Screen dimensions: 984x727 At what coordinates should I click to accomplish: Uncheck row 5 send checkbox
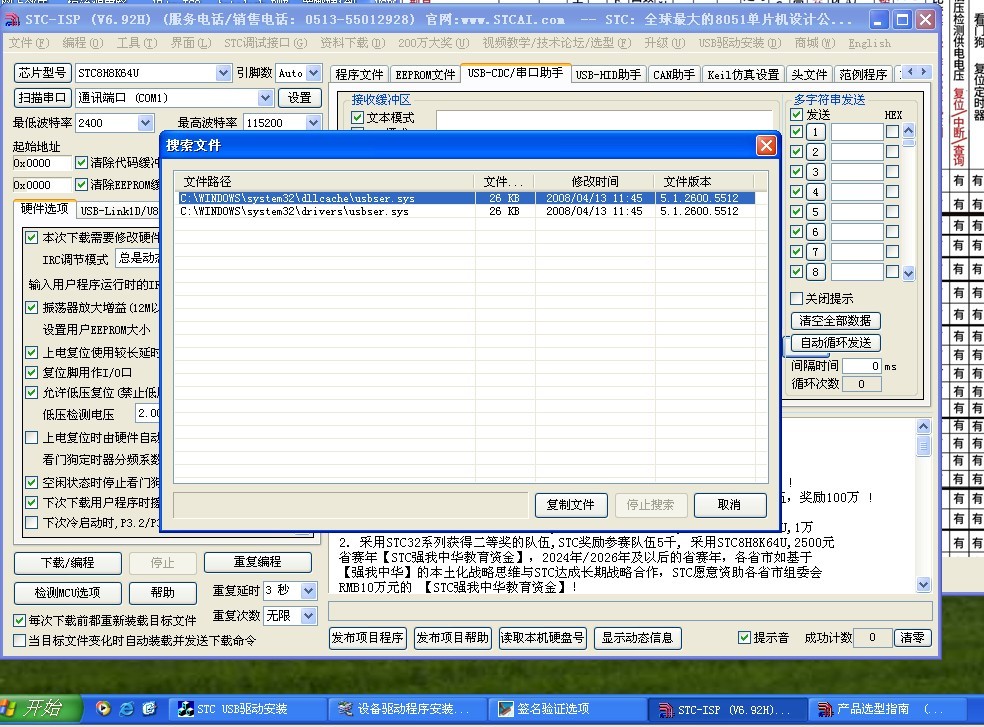click(x=796, y=212)
